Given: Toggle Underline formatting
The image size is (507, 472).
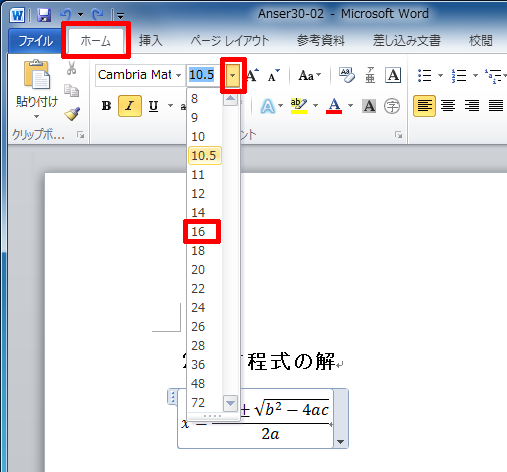Looking at the screenshot, I should (x=153, y=106).
